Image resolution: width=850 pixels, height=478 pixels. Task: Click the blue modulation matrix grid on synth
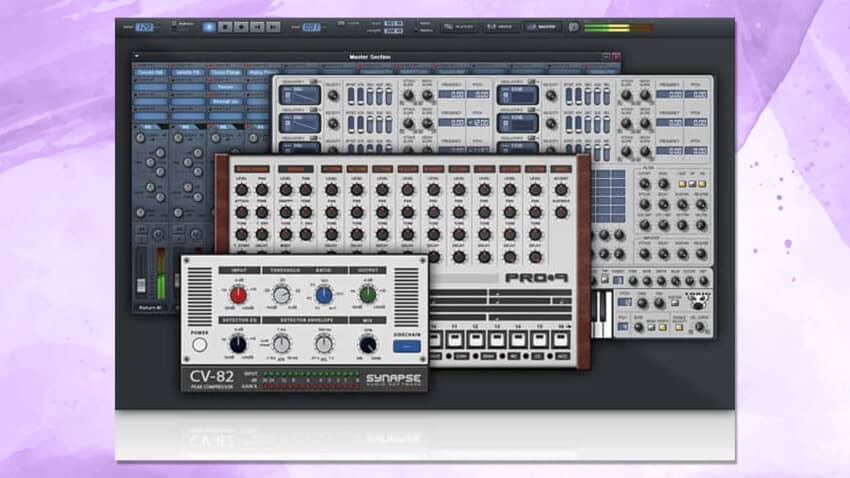(x=609, y=196)
